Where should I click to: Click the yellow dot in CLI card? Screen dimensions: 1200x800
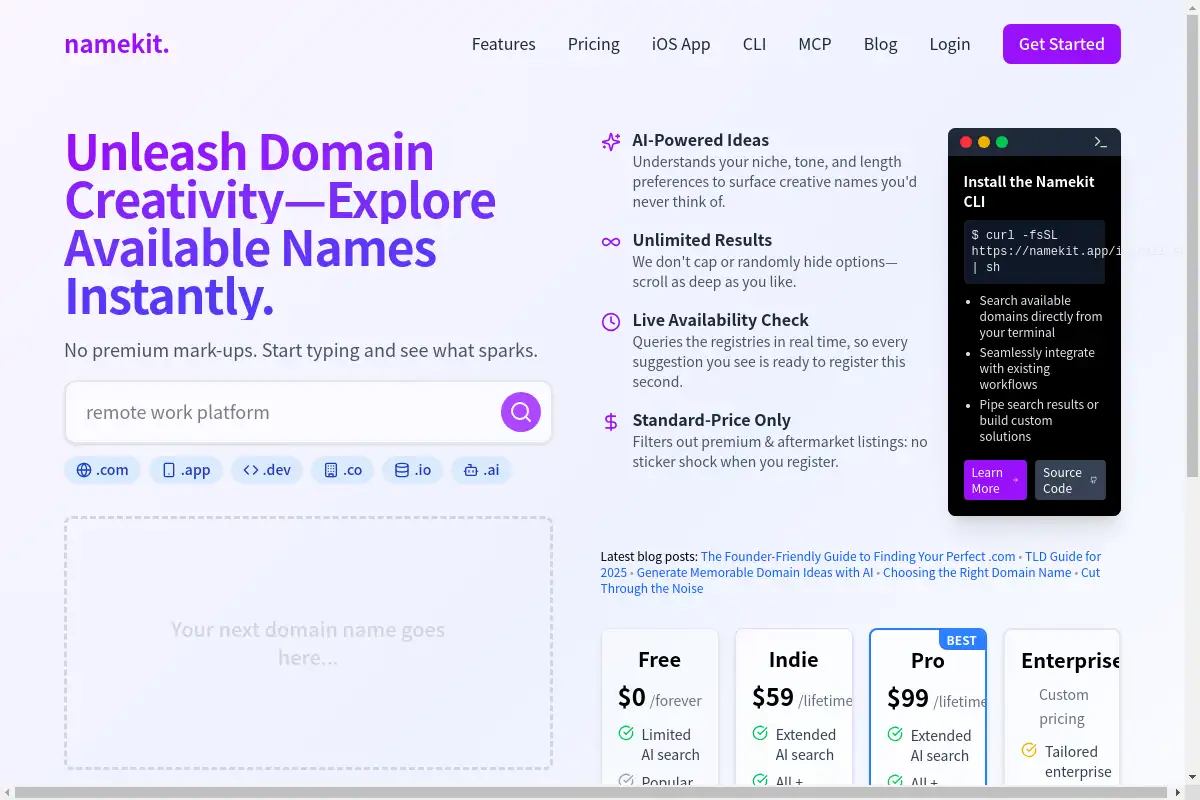984,142
